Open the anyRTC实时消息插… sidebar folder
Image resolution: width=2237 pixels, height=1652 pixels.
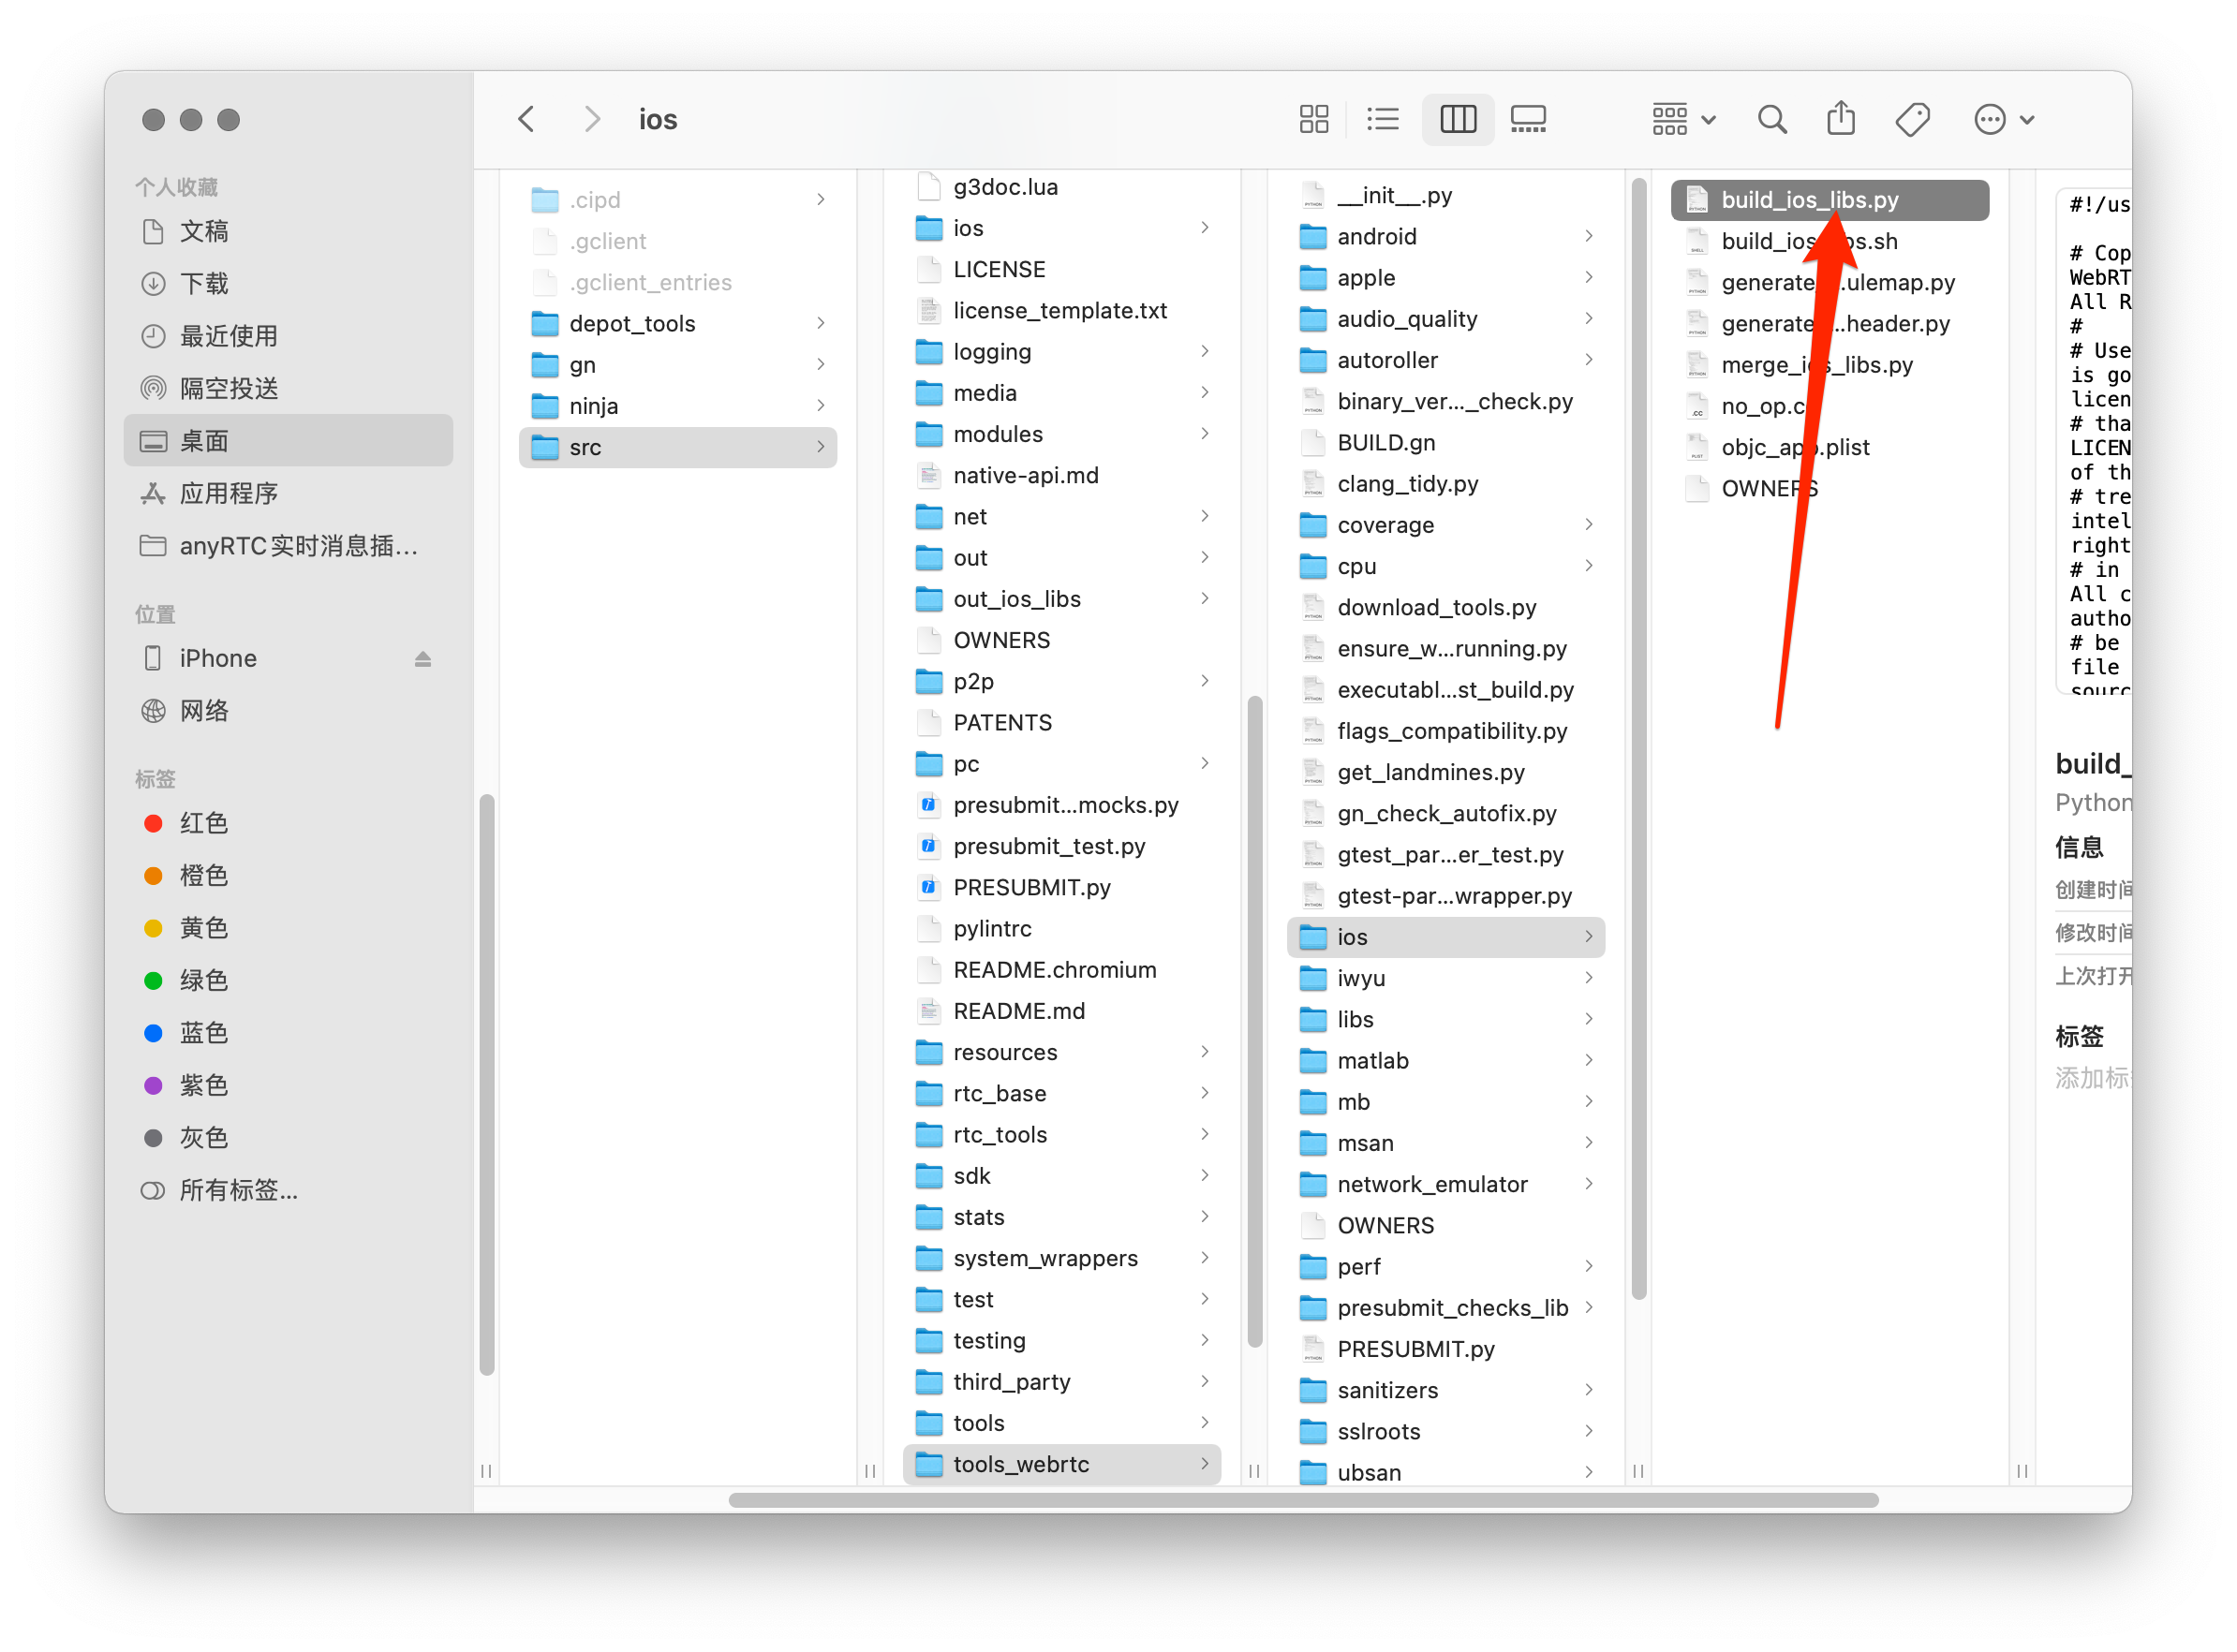pos(288,545)
